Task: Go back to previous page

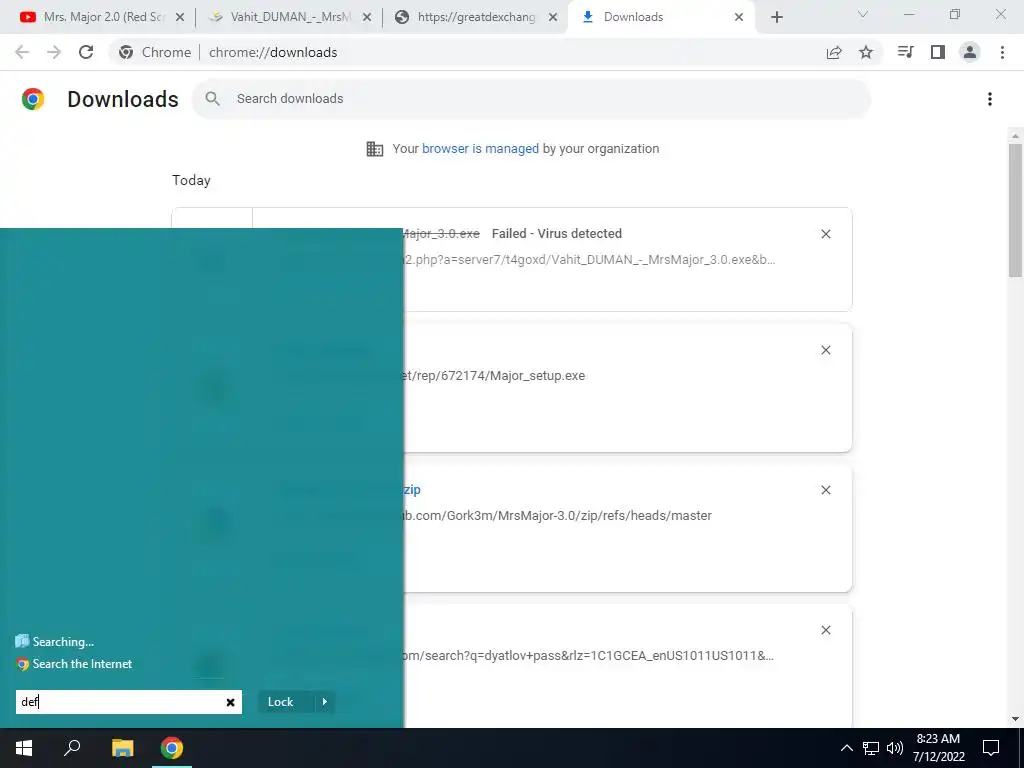Action: [22, 52]
